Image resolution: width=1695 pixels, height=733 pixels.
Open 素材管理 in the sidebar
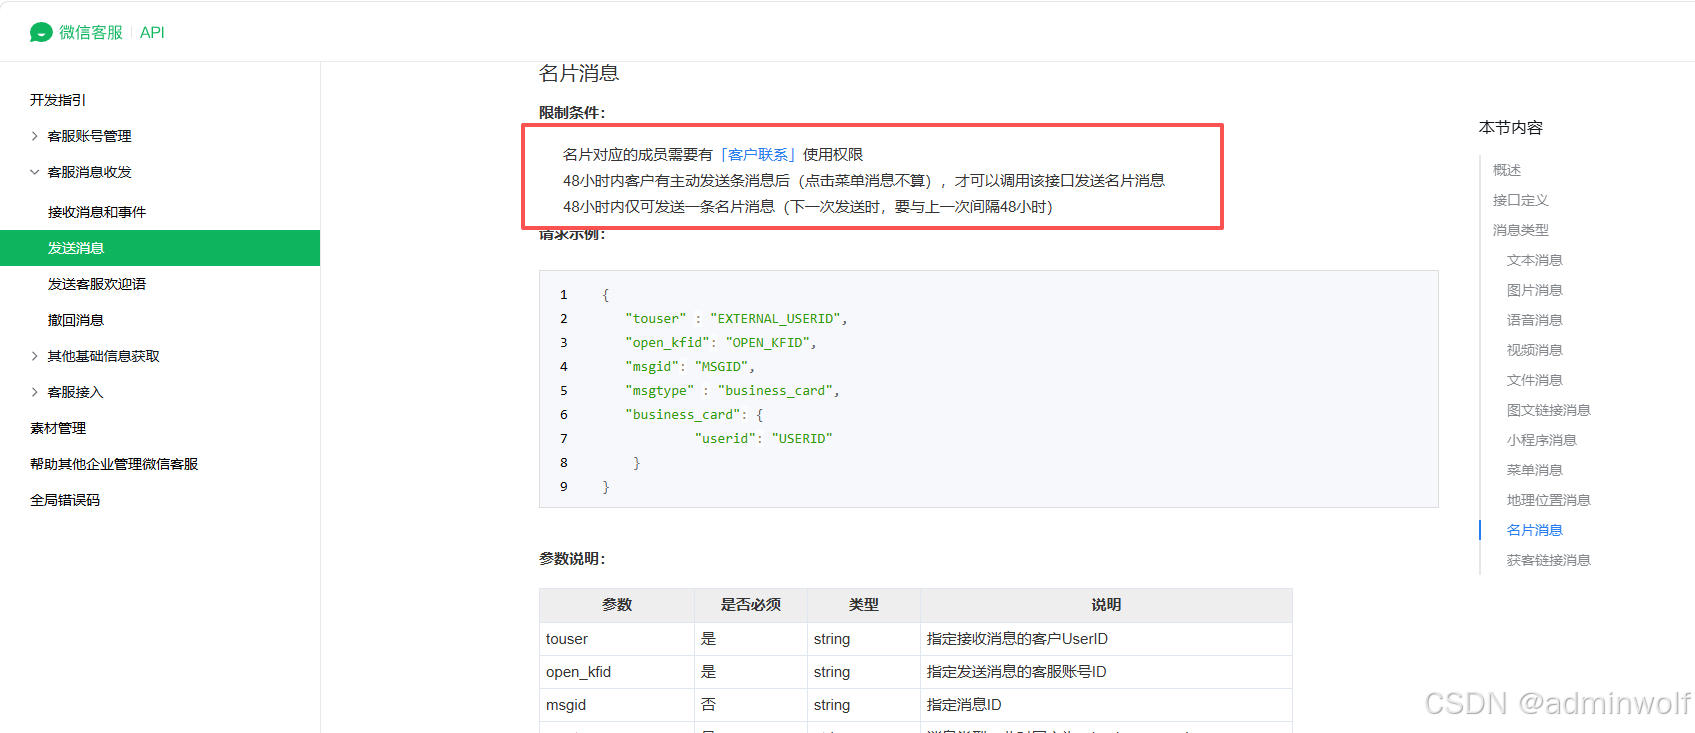(x=58, y=428)
